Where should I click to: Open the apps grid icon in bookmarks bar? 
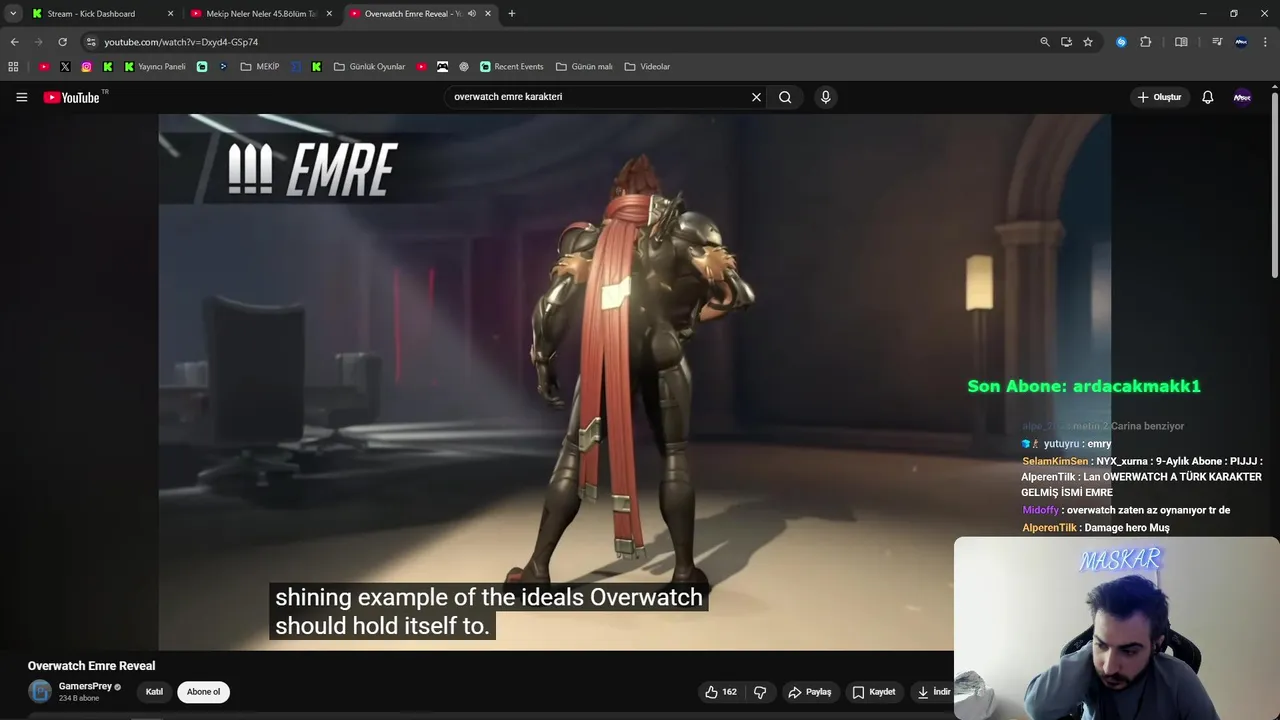coord(13,67)
